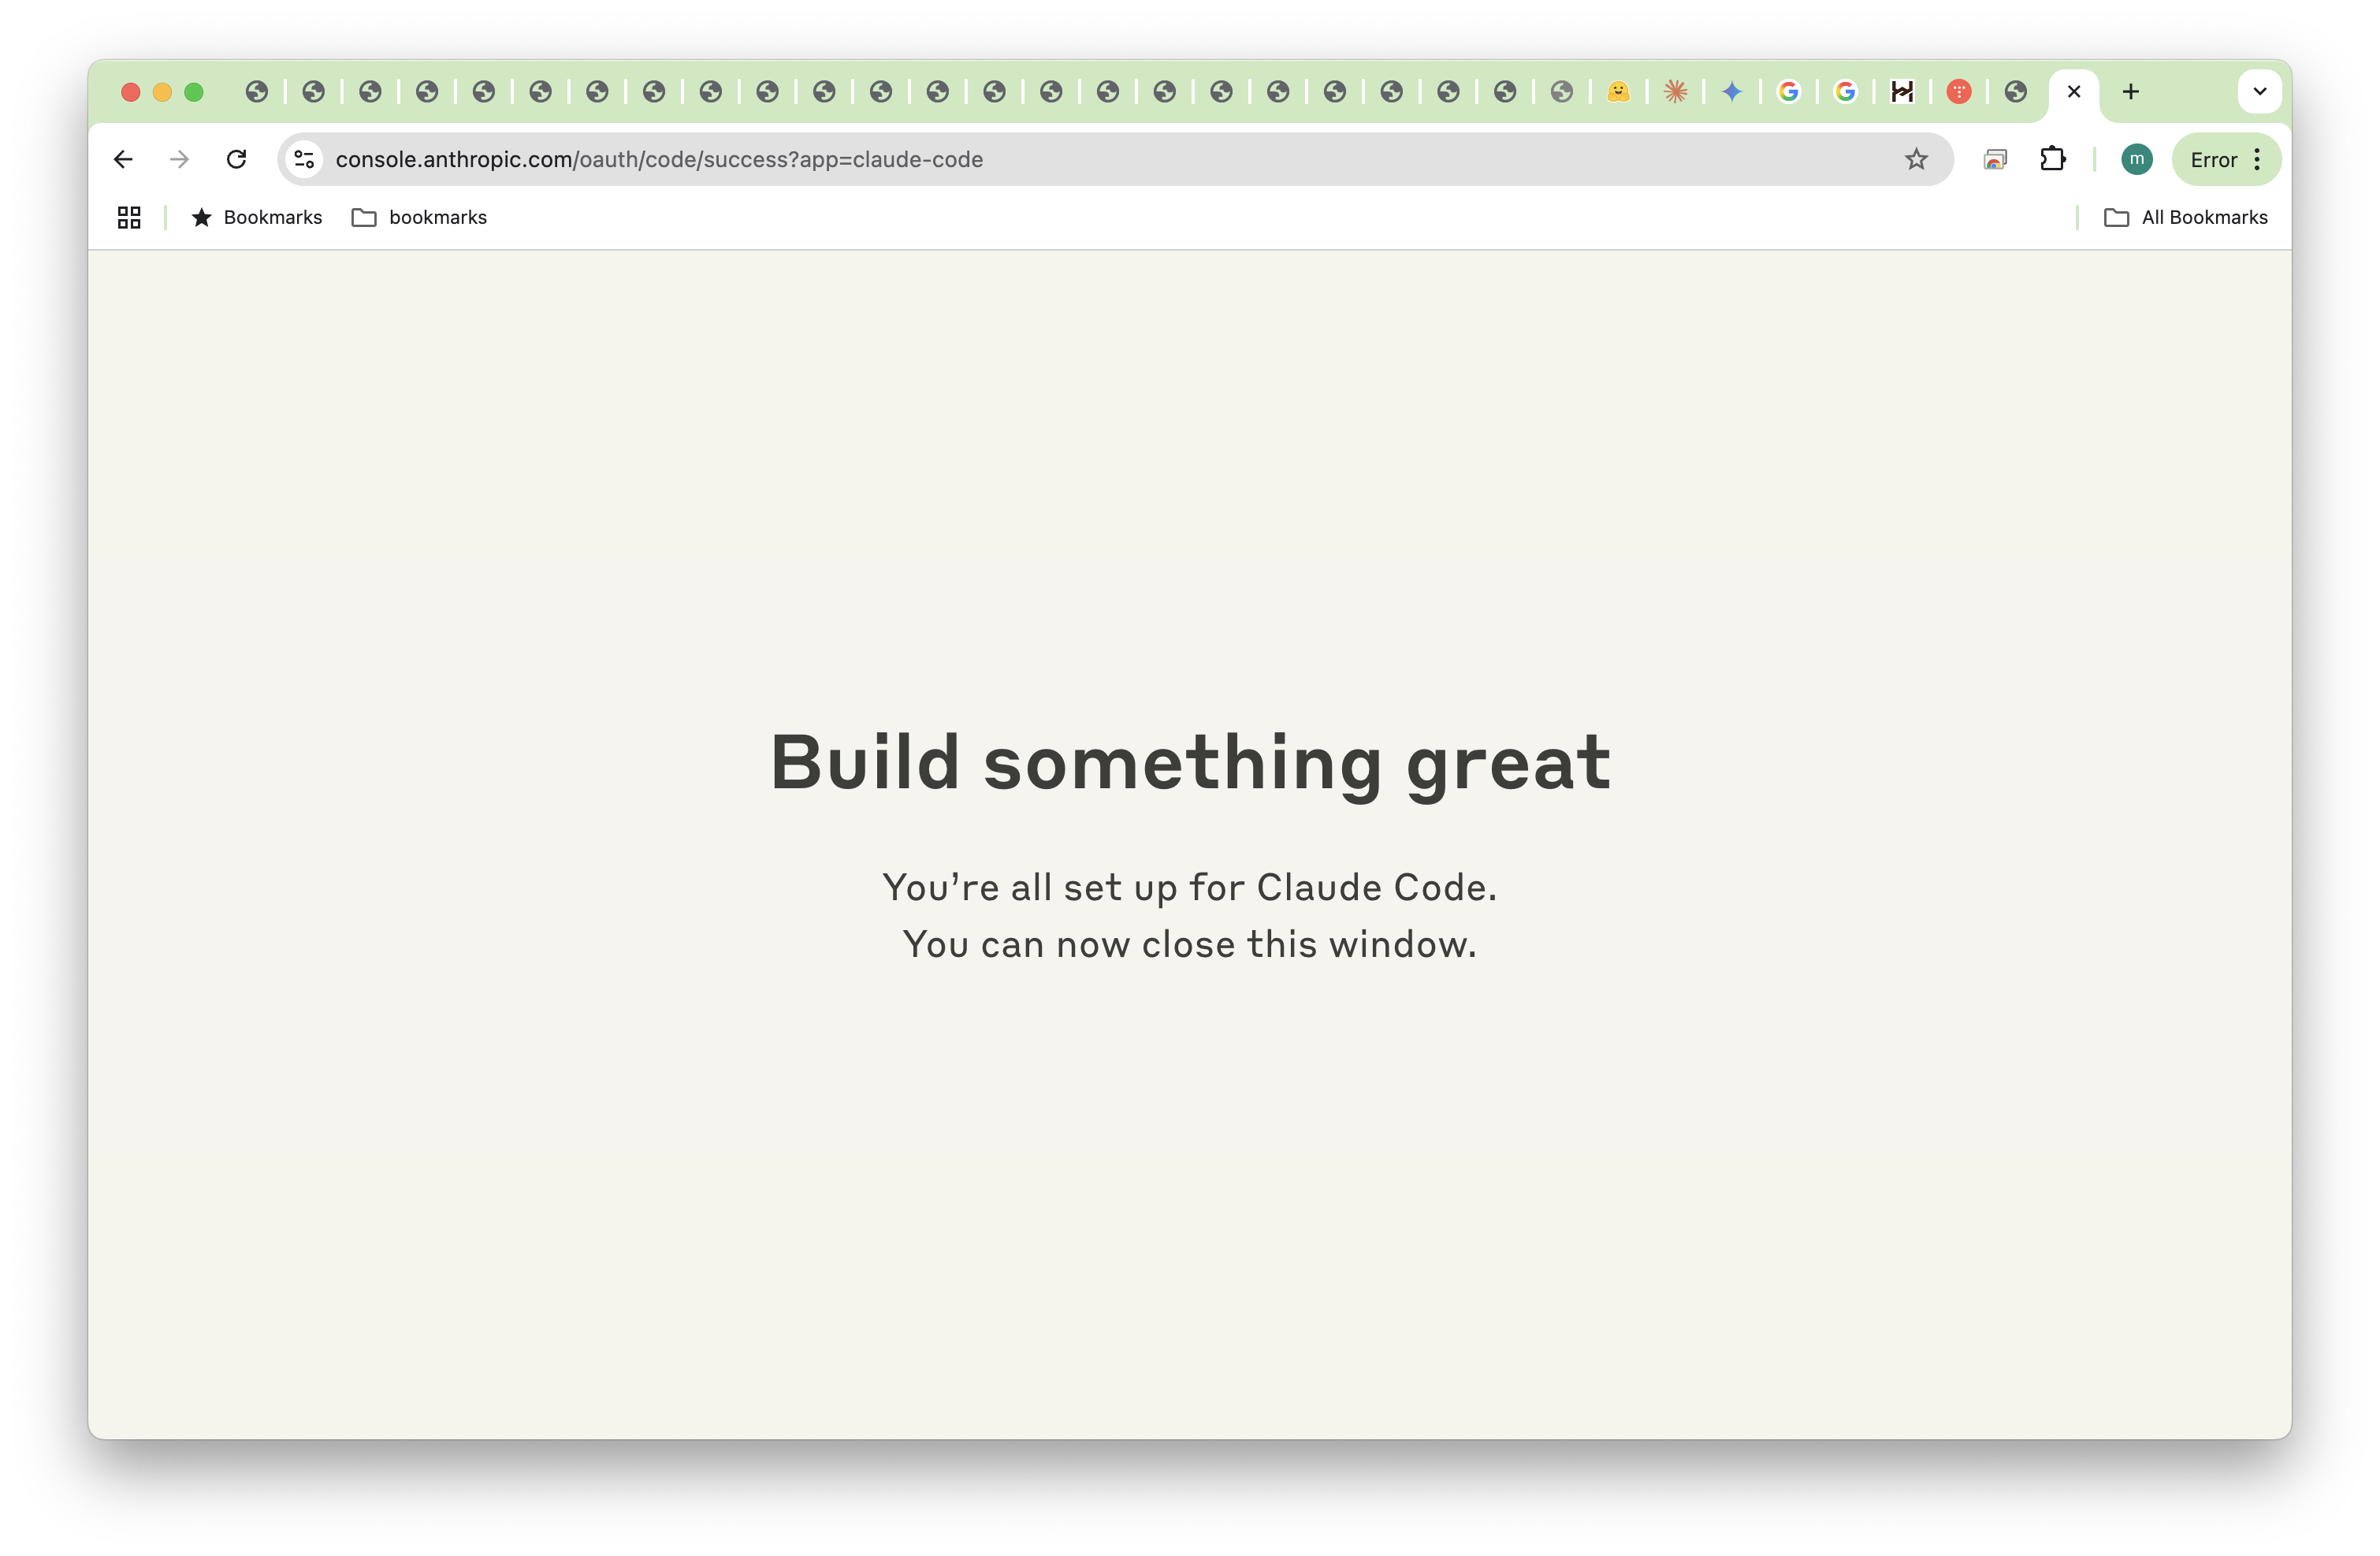Open the green 'm' profile avatar

coord(2136,159)
